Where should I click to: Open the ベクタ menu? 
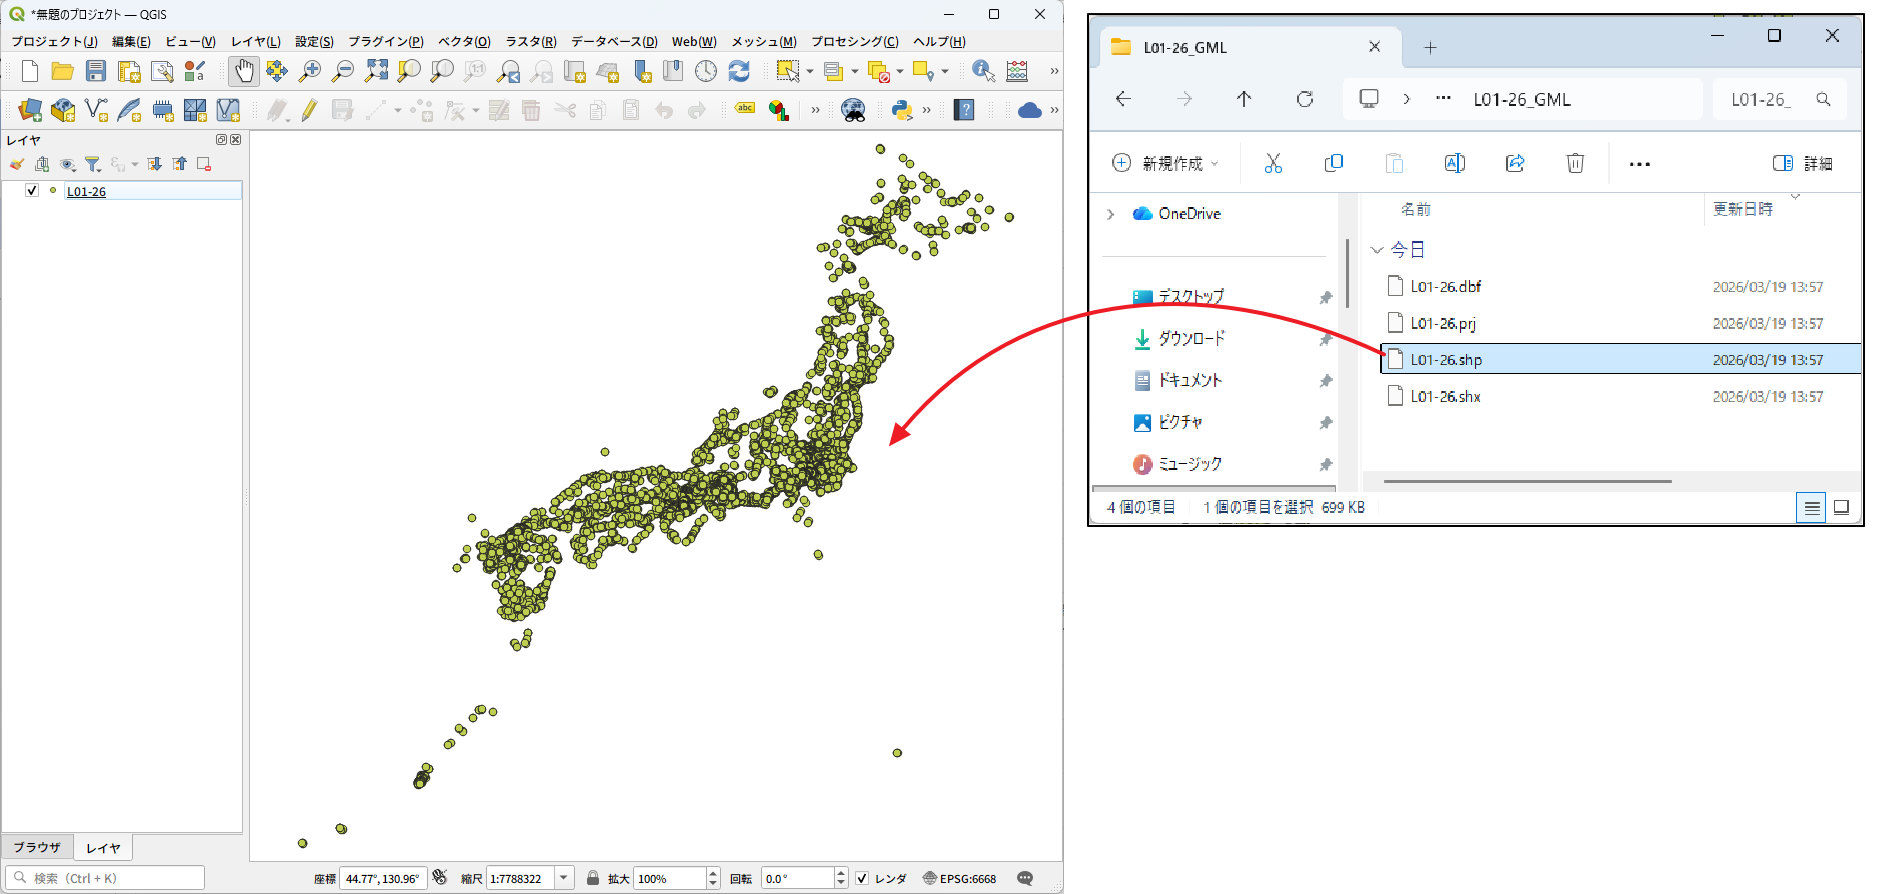pos(464,41)
